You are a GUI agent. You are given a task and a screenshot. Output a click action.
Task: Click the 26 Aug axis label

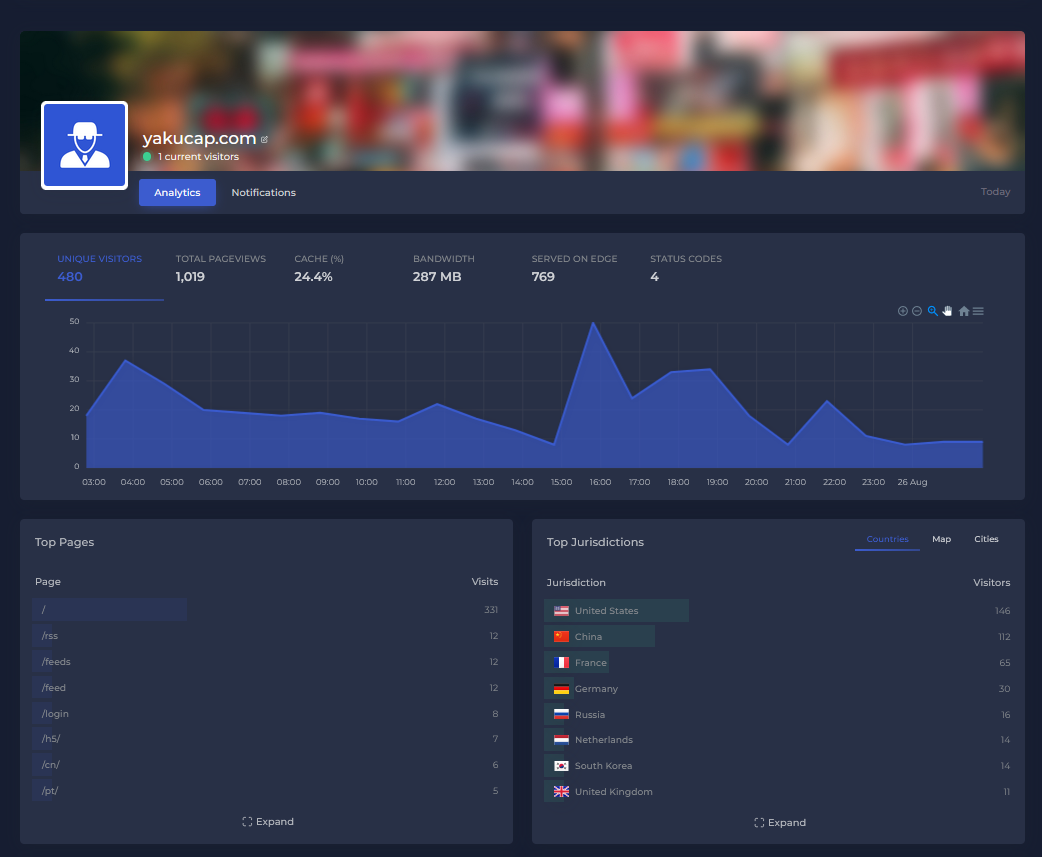point(912,482)
